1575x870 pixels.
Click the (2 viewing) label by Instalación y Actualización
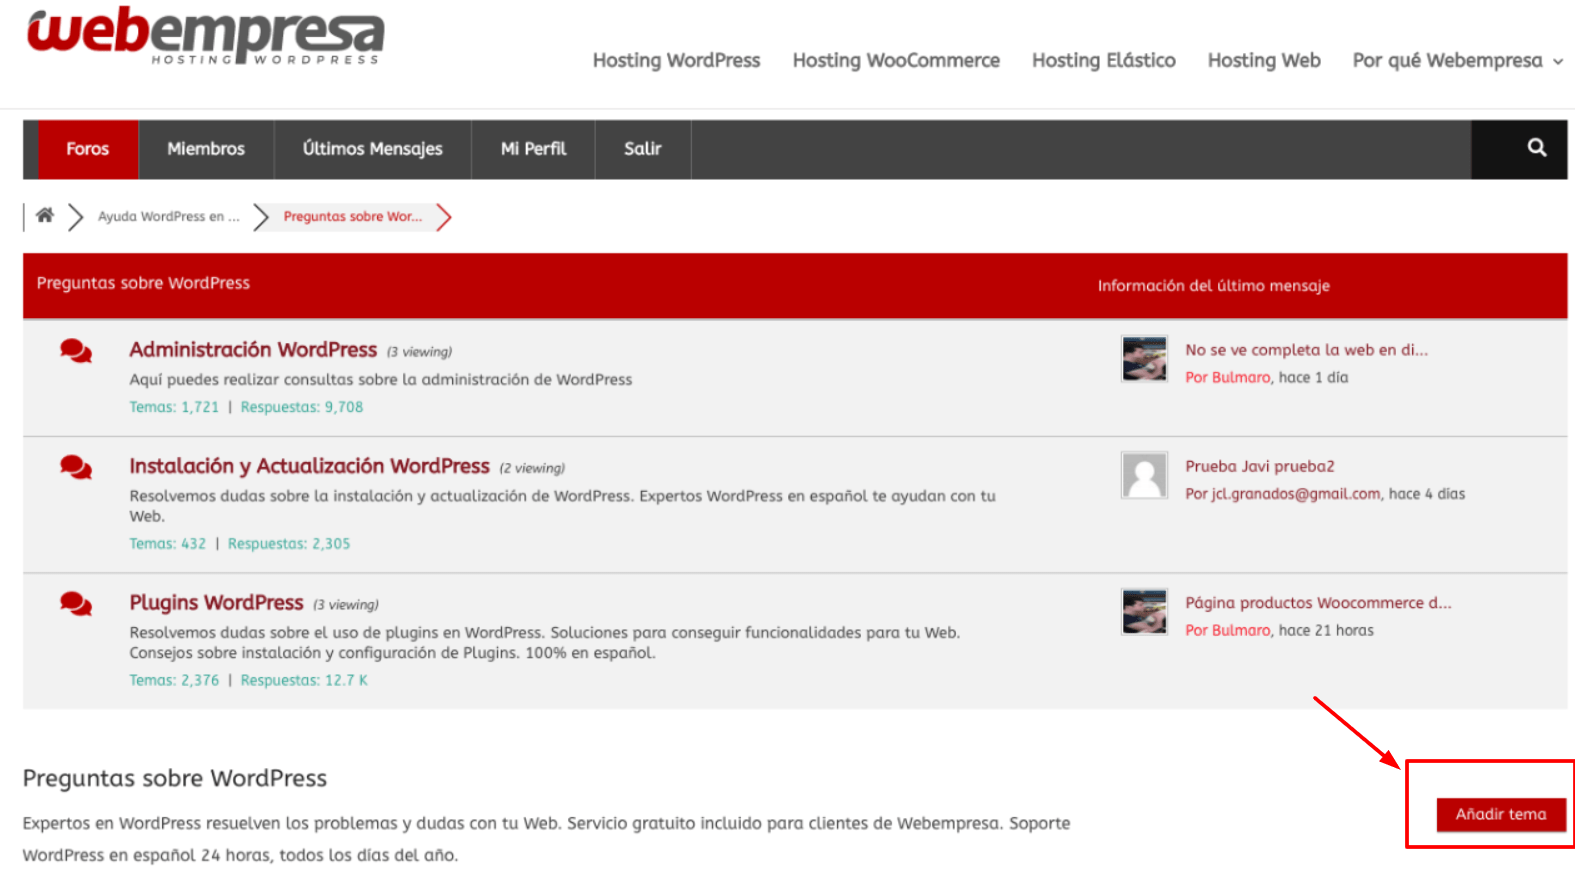tap(532, 468)
